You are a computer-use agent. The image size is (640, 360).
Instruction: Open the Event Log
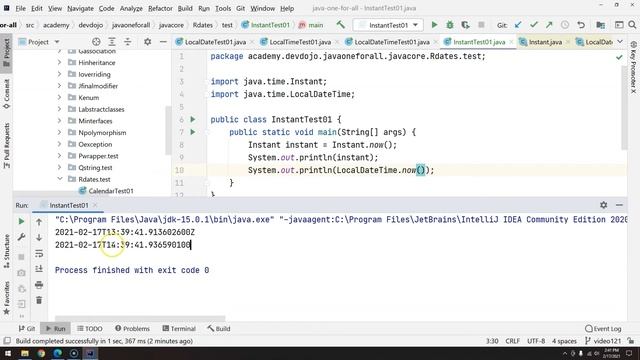click(x=603, y=329)
